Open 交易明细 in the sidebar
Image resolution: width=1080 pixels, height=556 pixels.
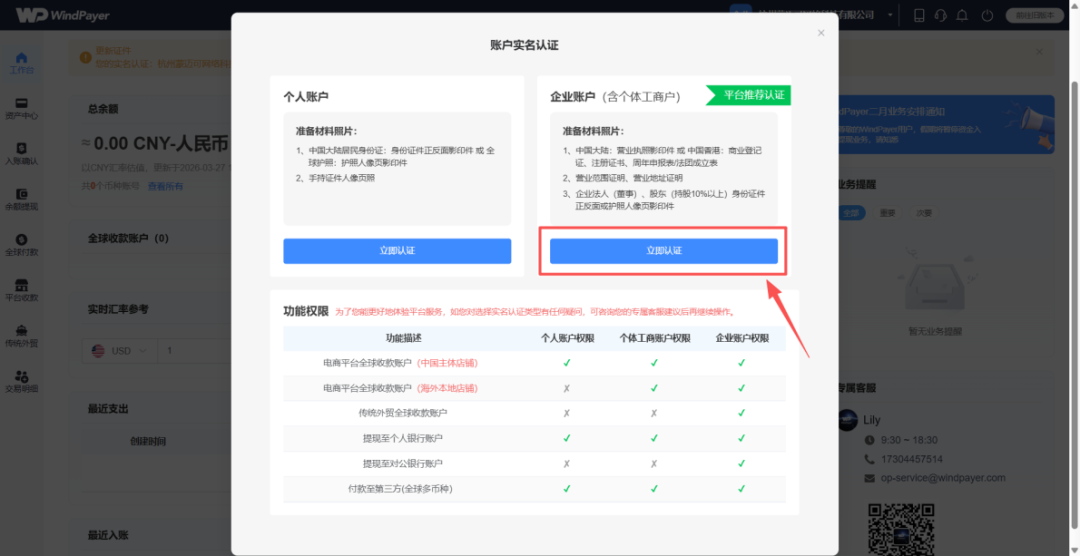tap(21, 382)
